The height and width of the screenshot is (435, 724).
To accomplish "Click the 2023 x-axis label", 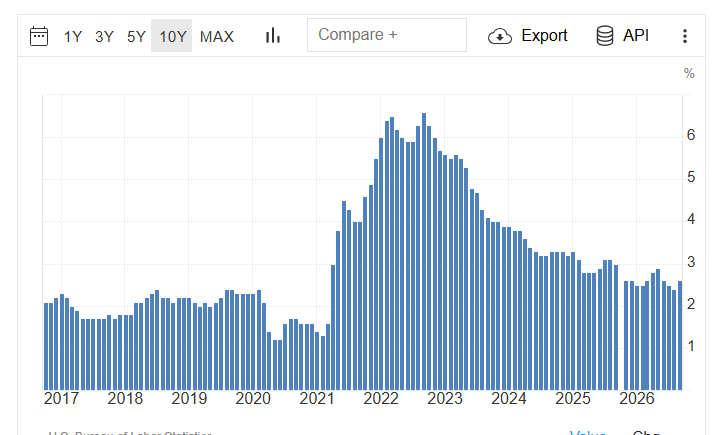I will [x=445, y=399].
